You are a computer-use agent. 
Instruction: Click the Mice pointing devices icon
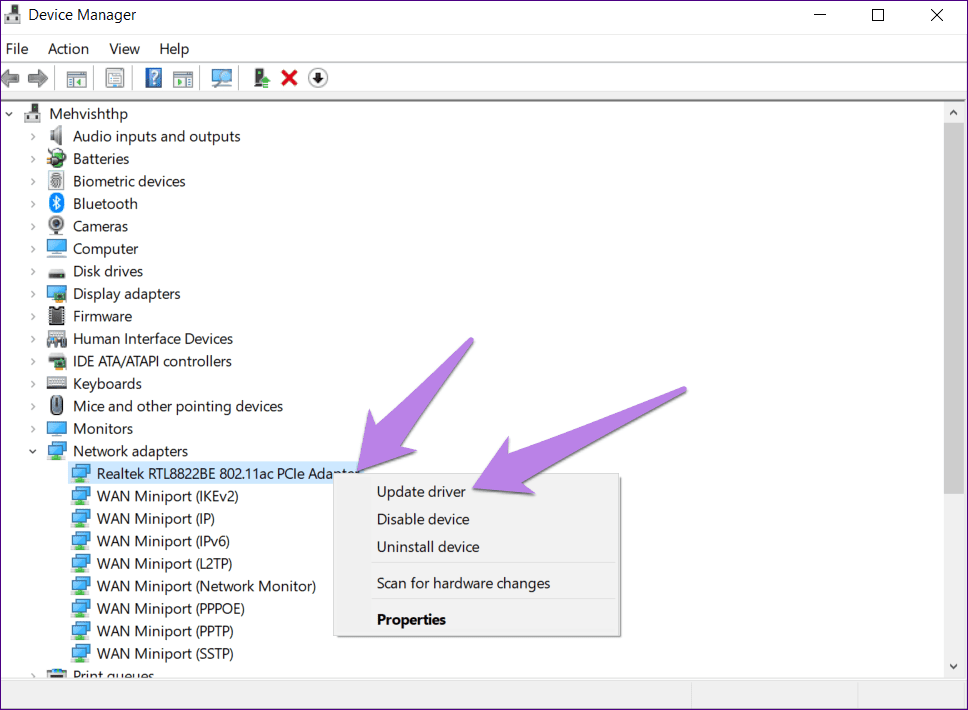(x=56, y=406)
